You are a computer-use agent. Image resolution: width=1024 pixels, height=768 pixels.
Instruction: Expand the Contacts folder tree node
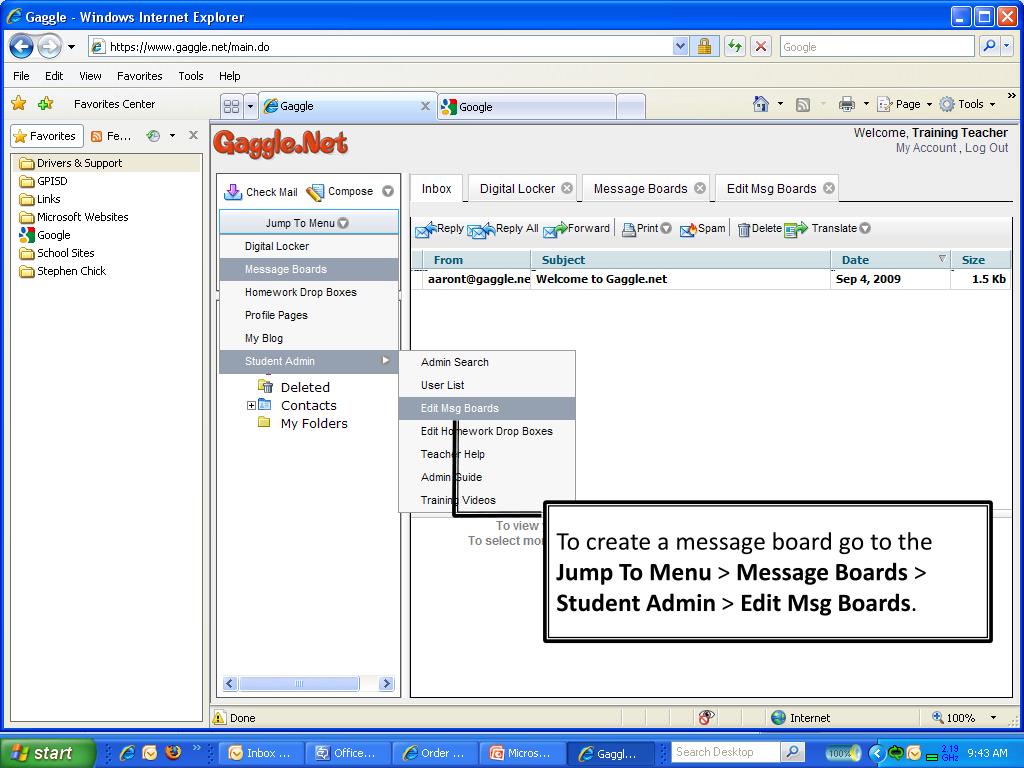tap(251, 406)
